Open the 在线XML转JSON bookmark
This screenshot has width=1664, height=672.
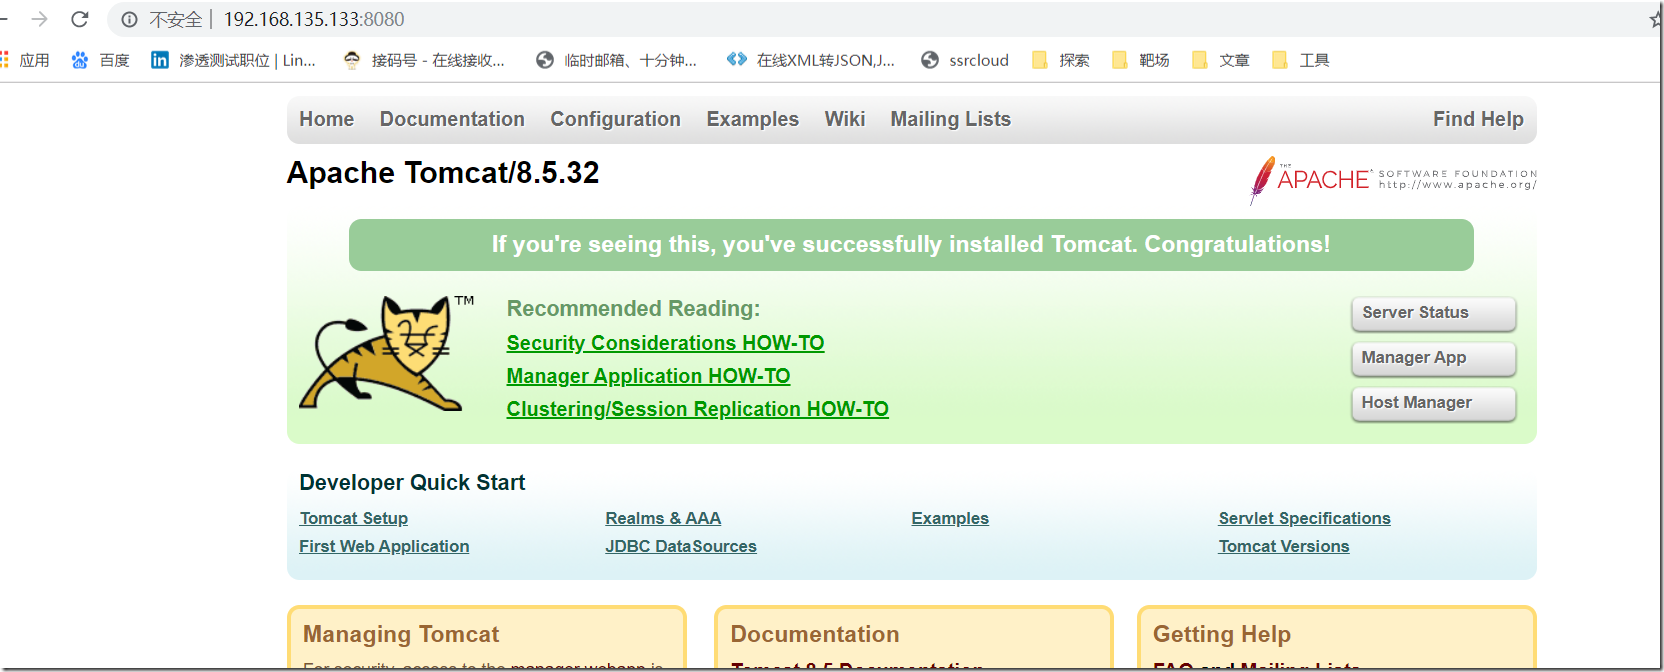click(x=810, y=60)
